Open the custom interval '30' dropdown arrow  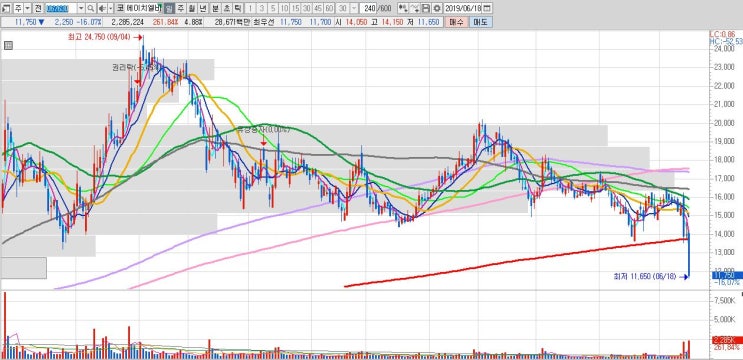tap(354, 9)
